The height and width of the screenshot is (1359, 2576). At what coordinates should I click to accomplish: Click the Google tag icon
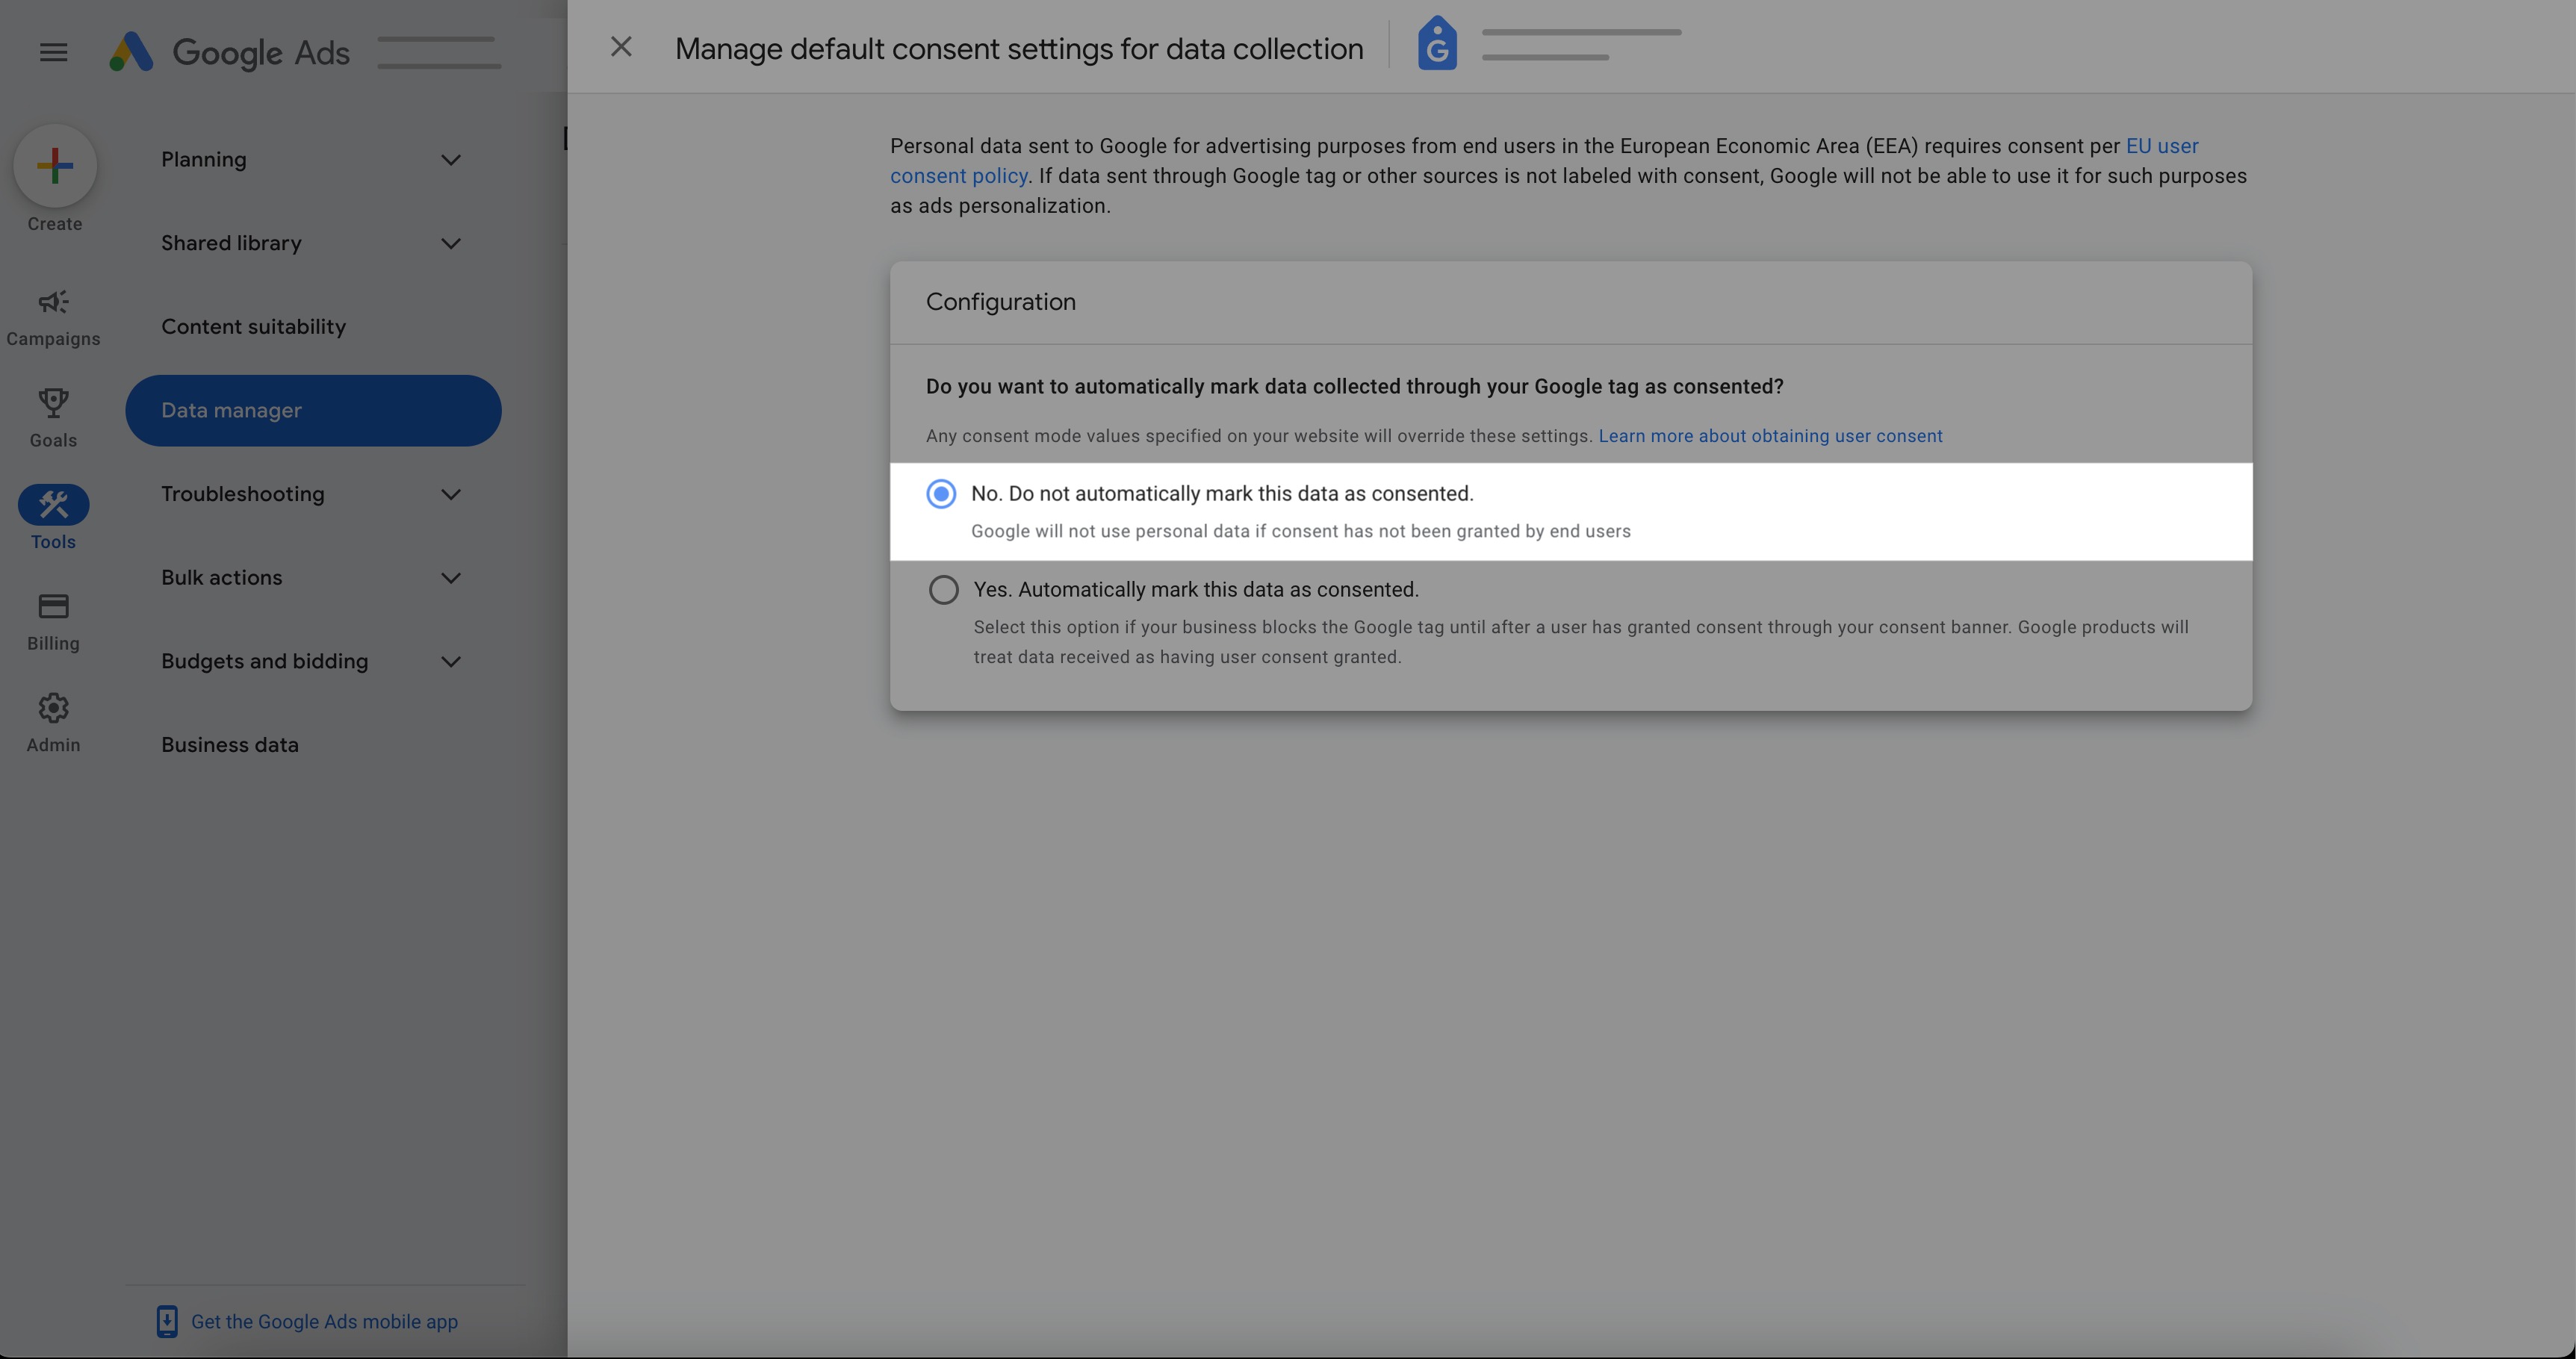tap(1437, 43)
